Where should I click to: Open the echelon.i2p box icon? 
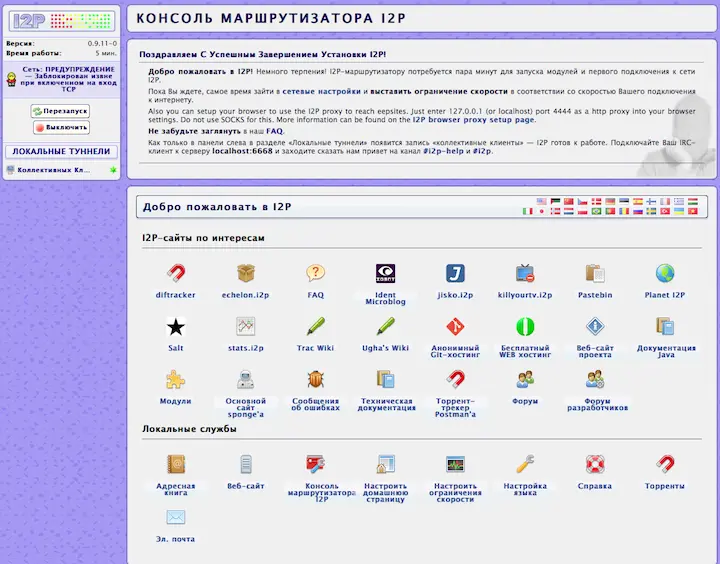(246, 273)
